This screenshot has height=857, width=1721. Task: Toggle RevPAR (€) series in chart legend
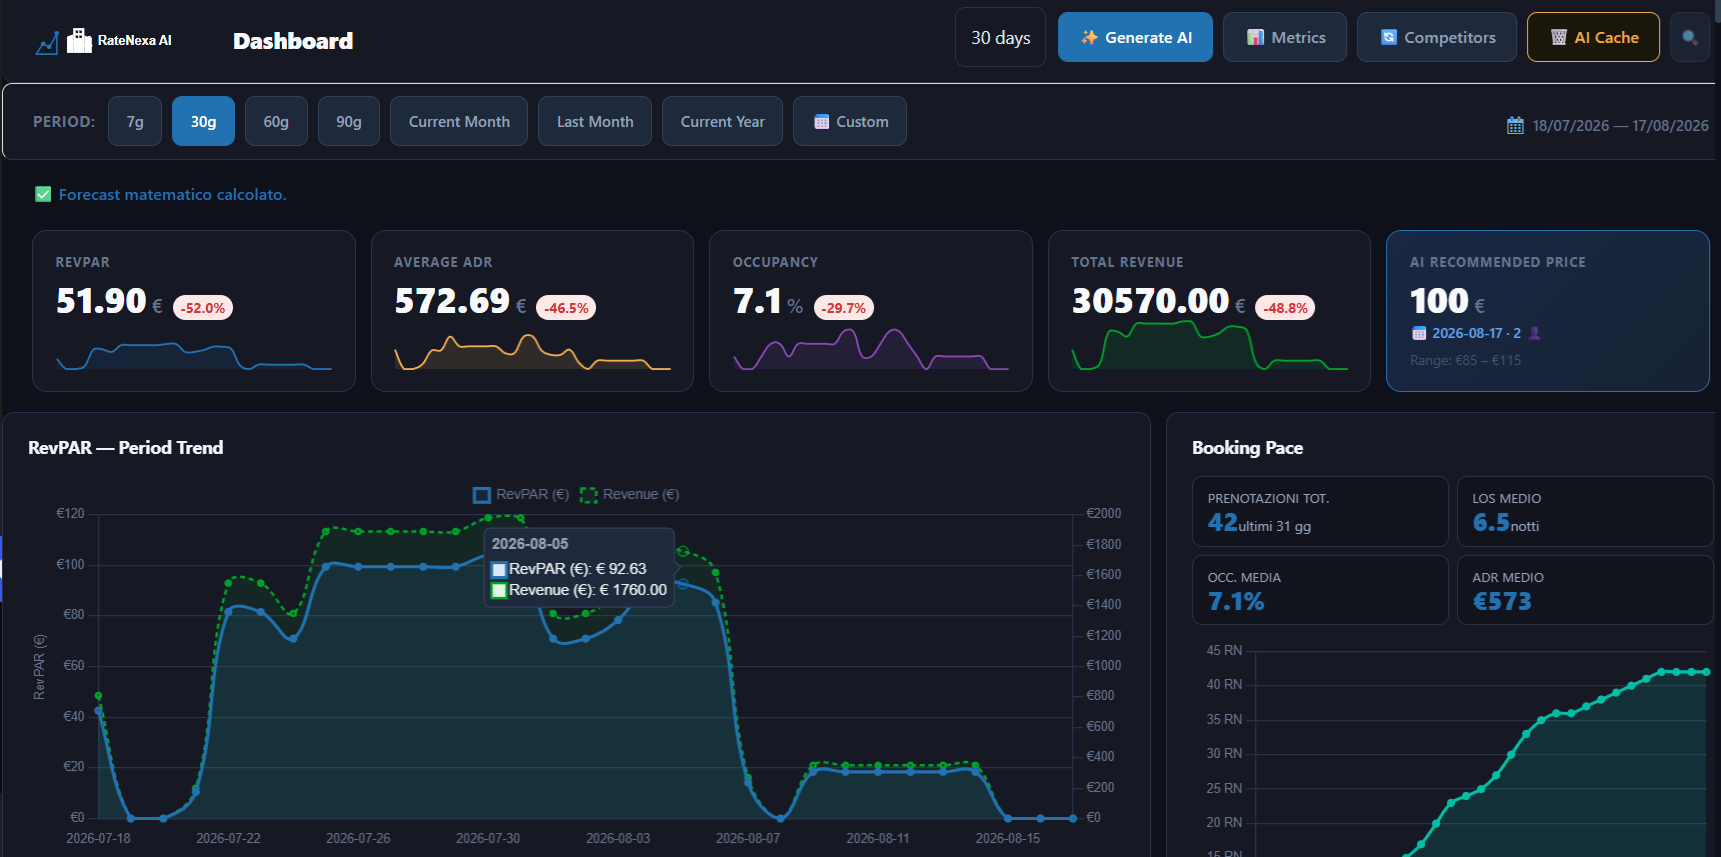[521, 494]
